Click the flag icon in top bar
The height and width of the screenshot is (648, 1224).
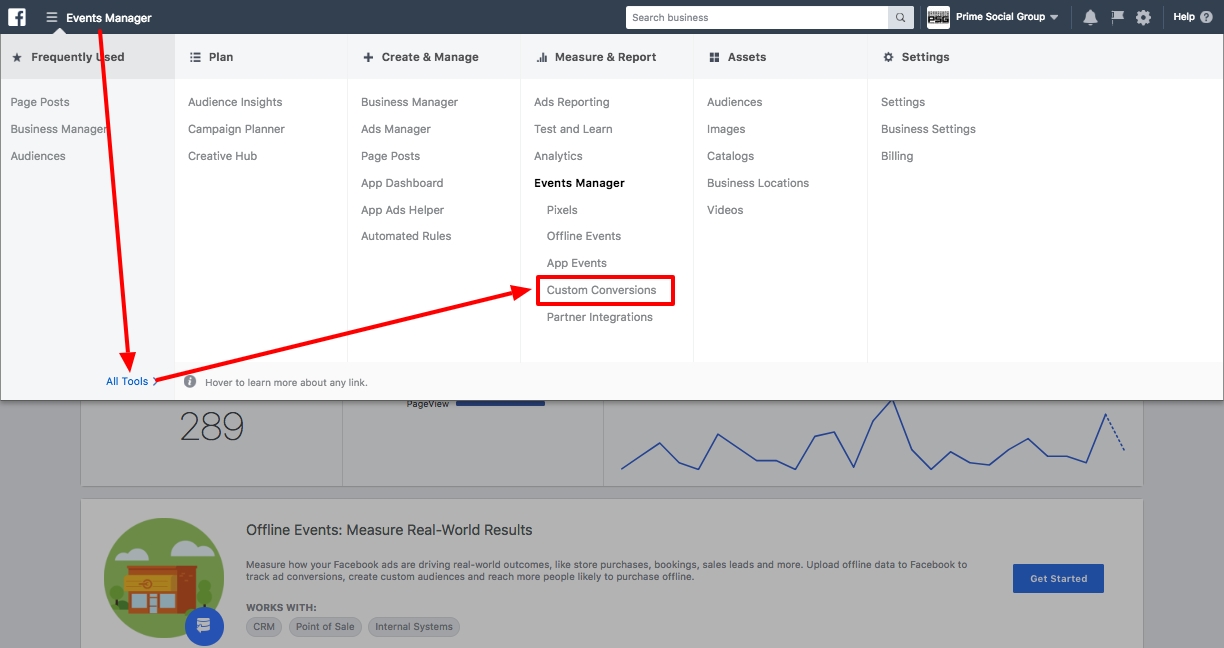point(1117,17)
